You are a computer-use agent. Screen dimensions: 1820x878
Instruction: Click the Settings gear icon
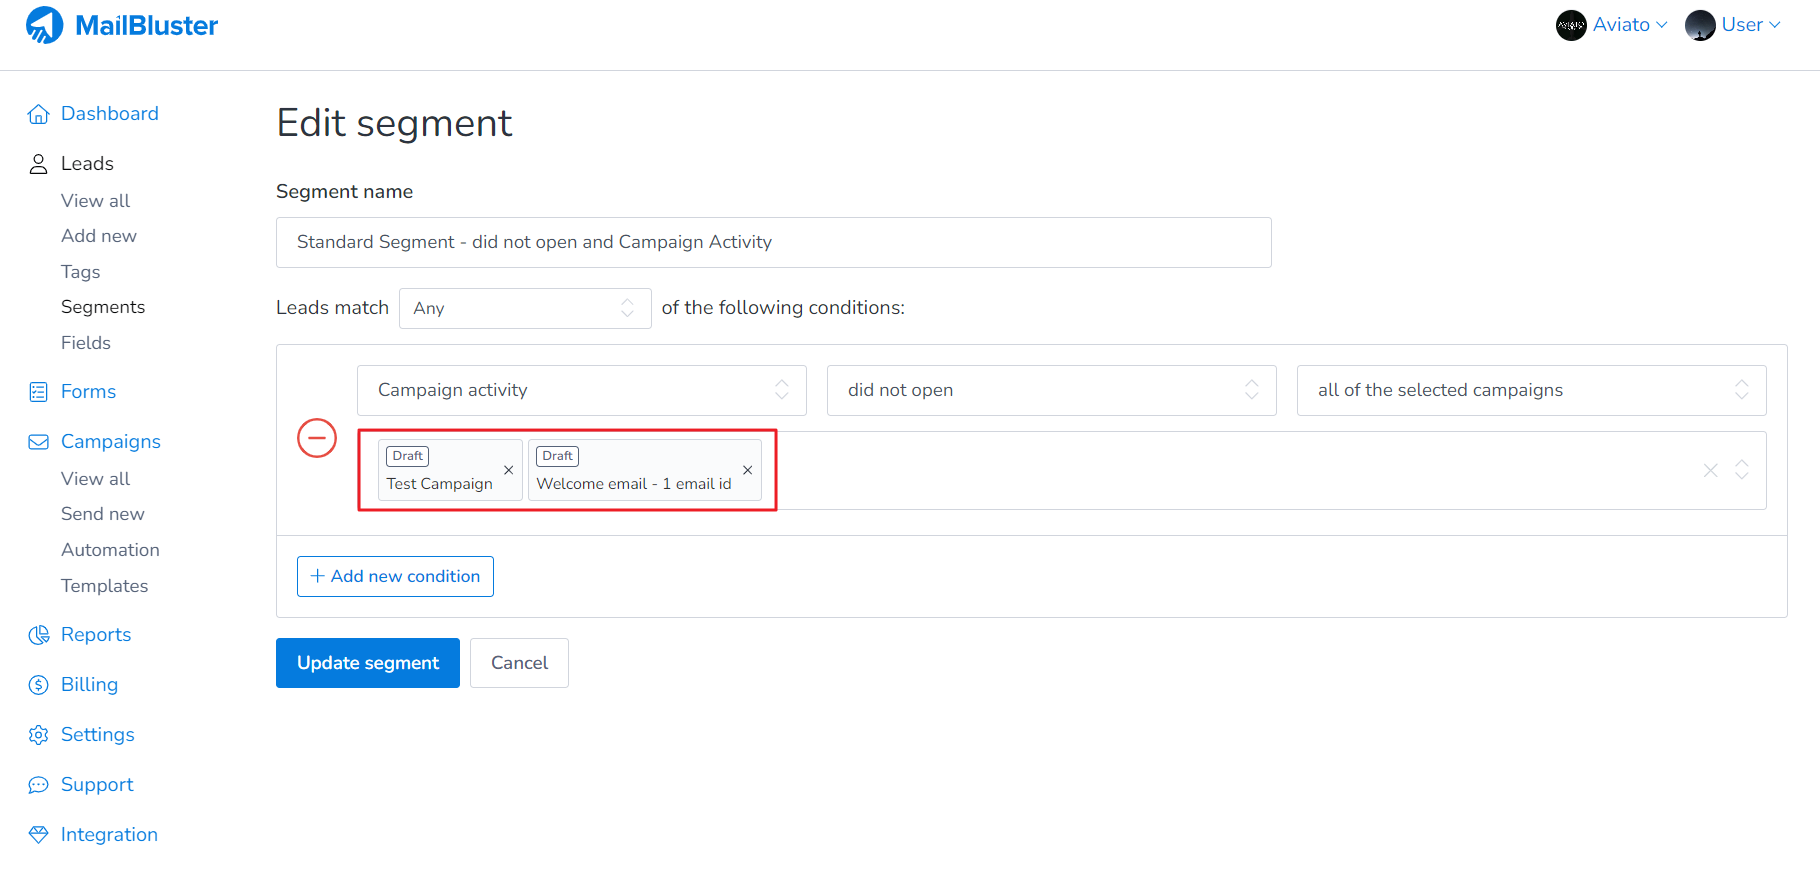point(38,735)
